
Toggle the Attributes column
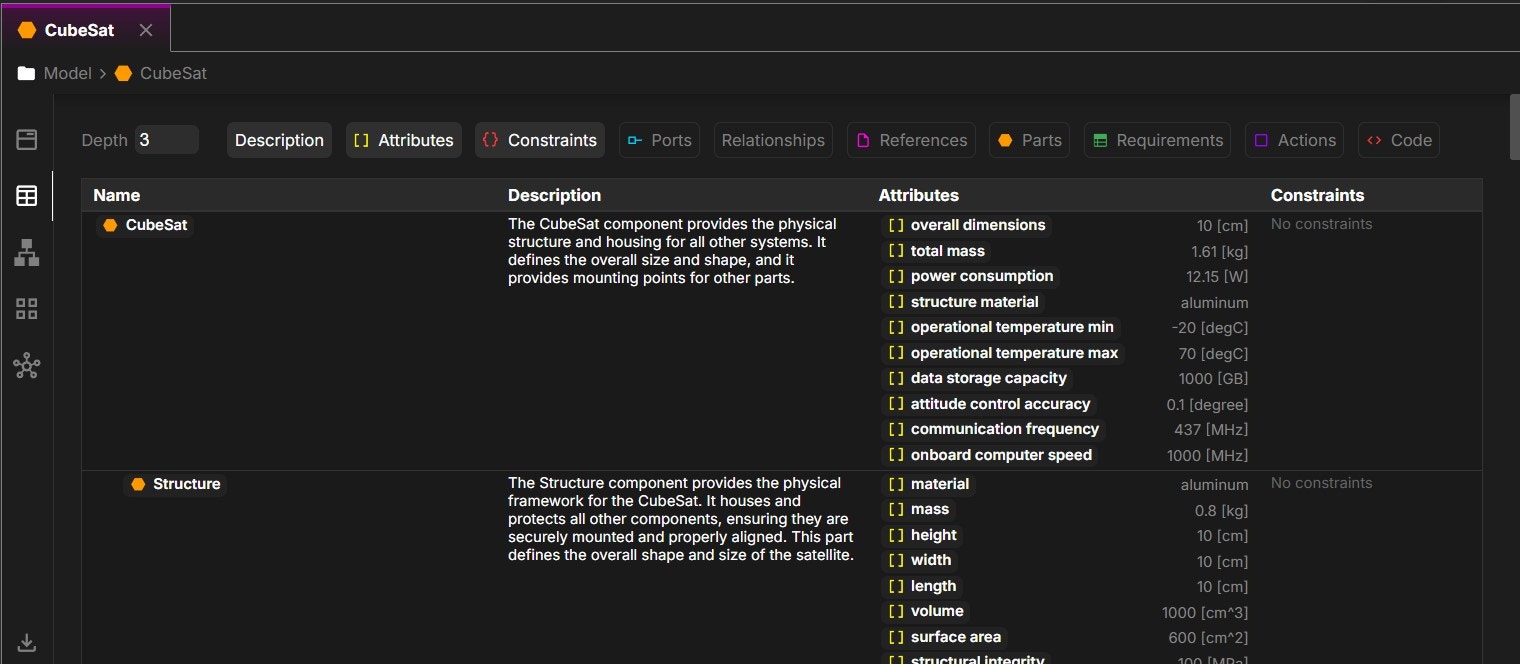tap(403, 140)
